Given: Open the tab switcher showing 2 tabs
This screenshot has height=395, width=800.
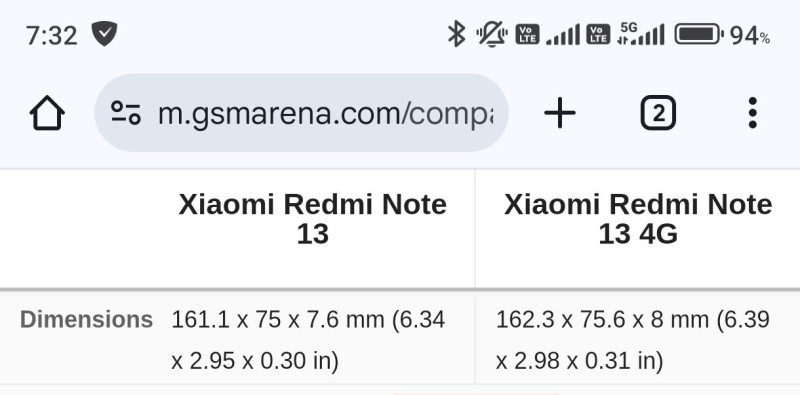Looking at the screenshot, I should coord(658,113).
